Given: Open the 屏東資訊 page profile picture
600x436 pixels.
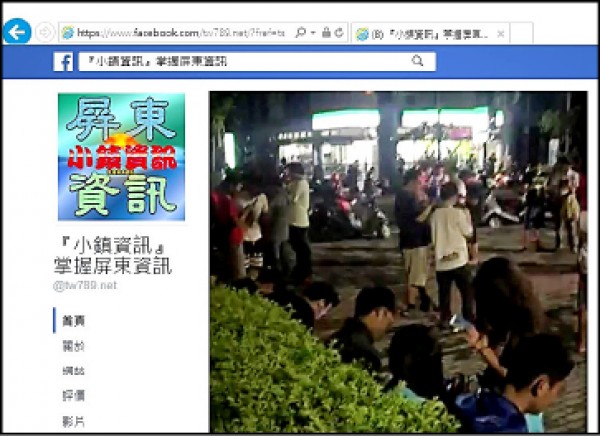Looking at the screenshot, I should click(x=121, y=156).
